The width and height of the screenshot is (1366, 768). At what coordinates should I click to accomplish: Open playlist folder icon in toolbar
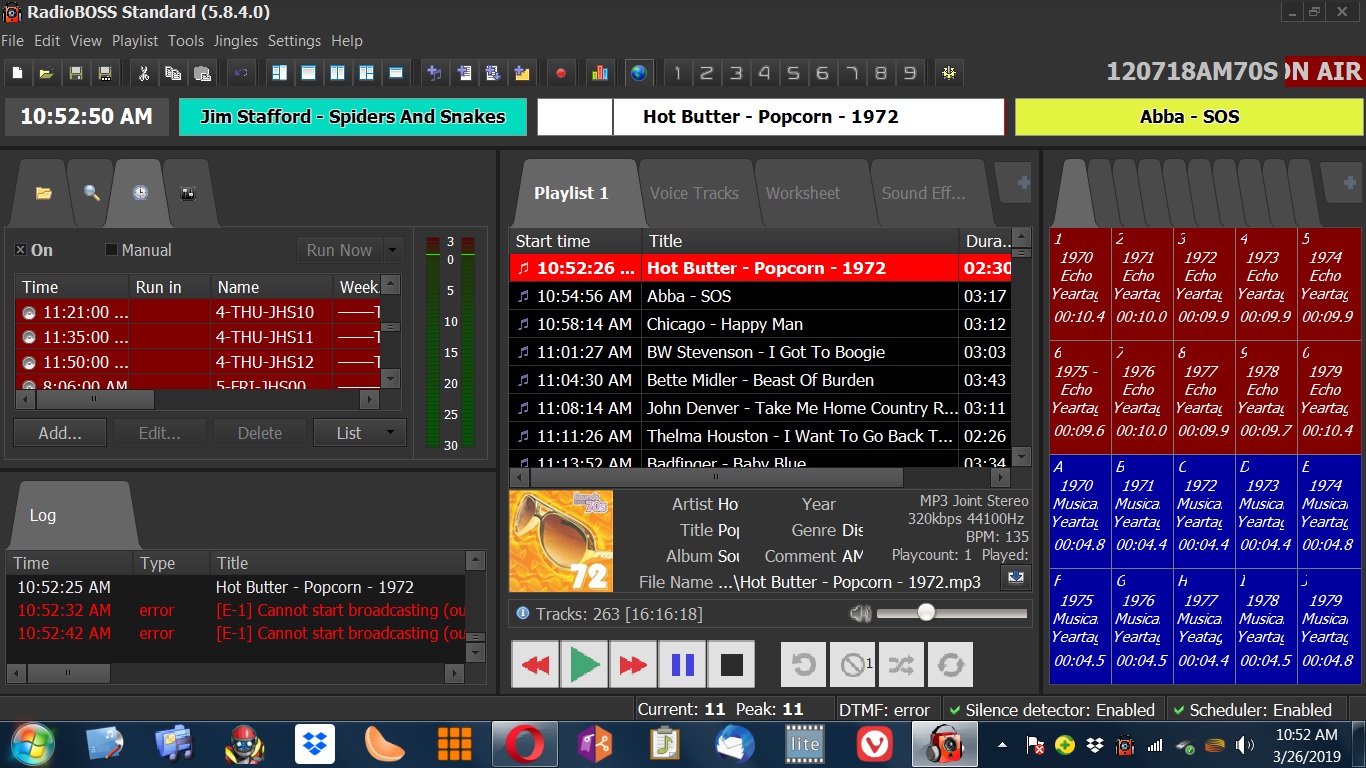click(x=46, y=73)
